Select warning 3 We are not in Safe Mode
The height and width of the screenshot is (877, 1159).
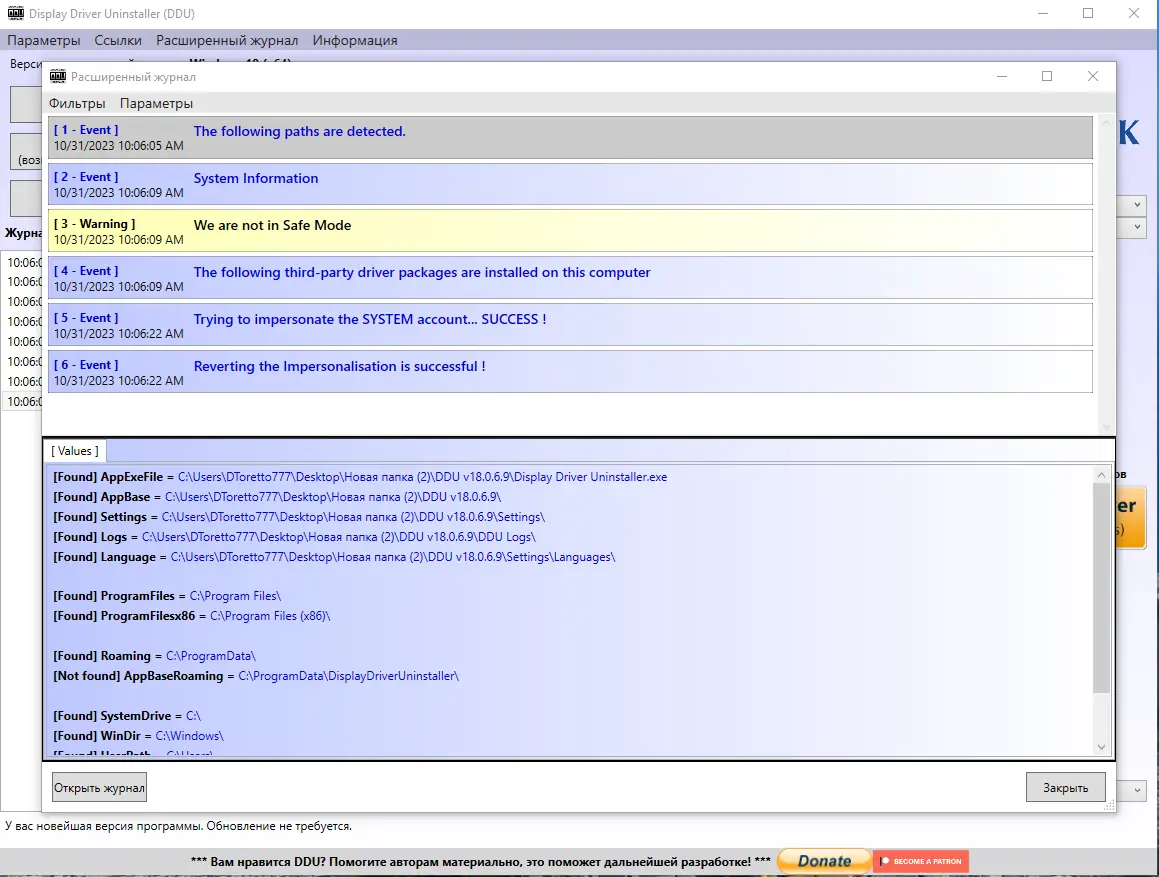(x=570, y=231)
